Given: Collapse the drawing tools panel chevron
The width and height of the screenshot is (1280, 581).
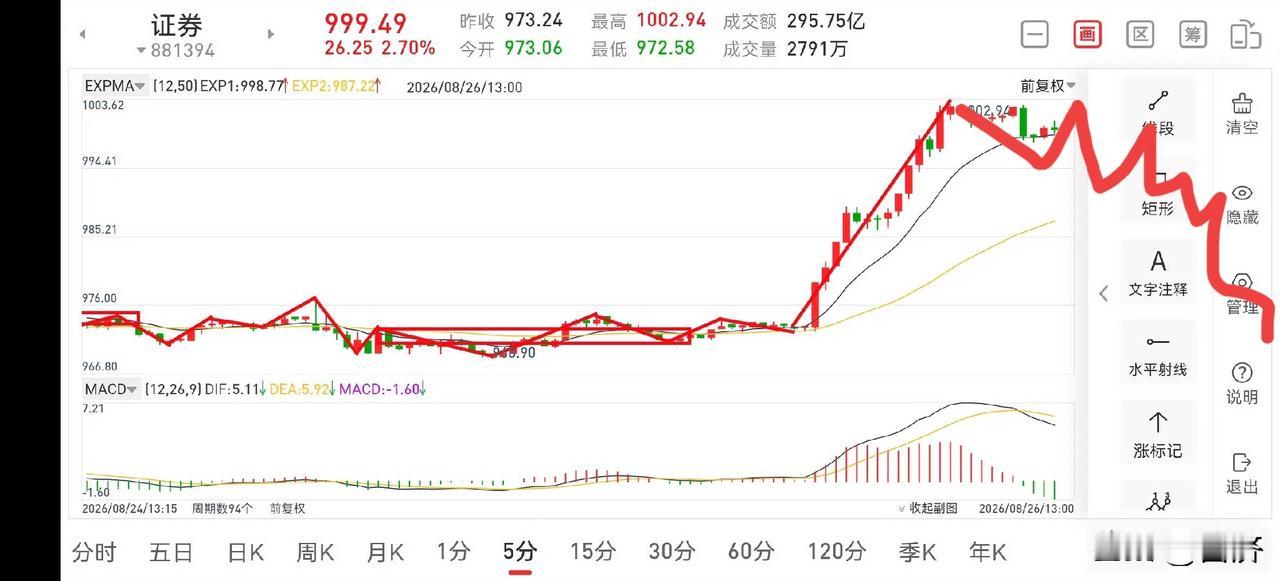Looking at the screenshot, I should (1104, 293).
